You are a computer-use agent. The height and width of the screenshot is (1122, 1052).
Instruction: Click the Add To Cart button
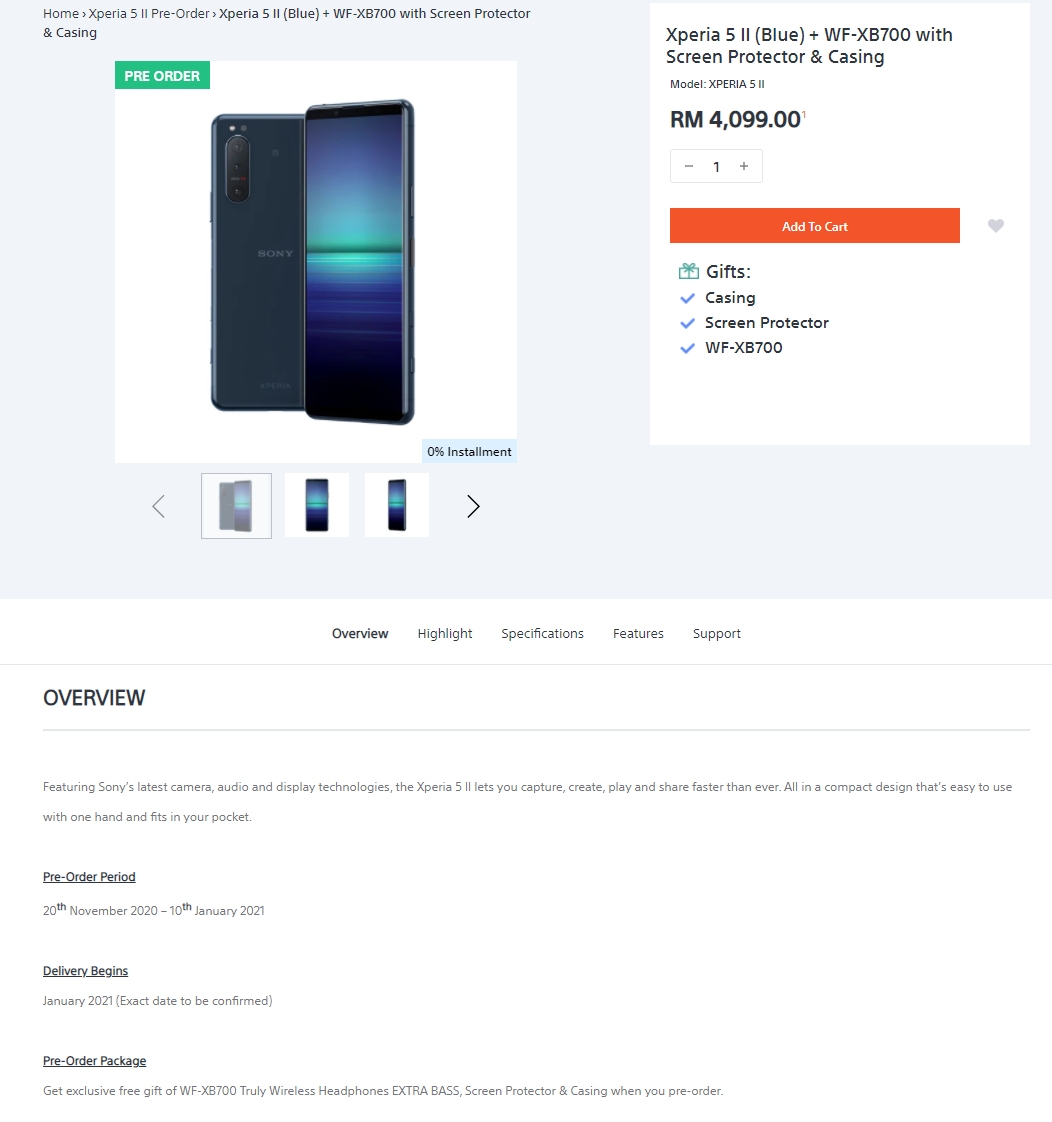[x=814, y=226]
